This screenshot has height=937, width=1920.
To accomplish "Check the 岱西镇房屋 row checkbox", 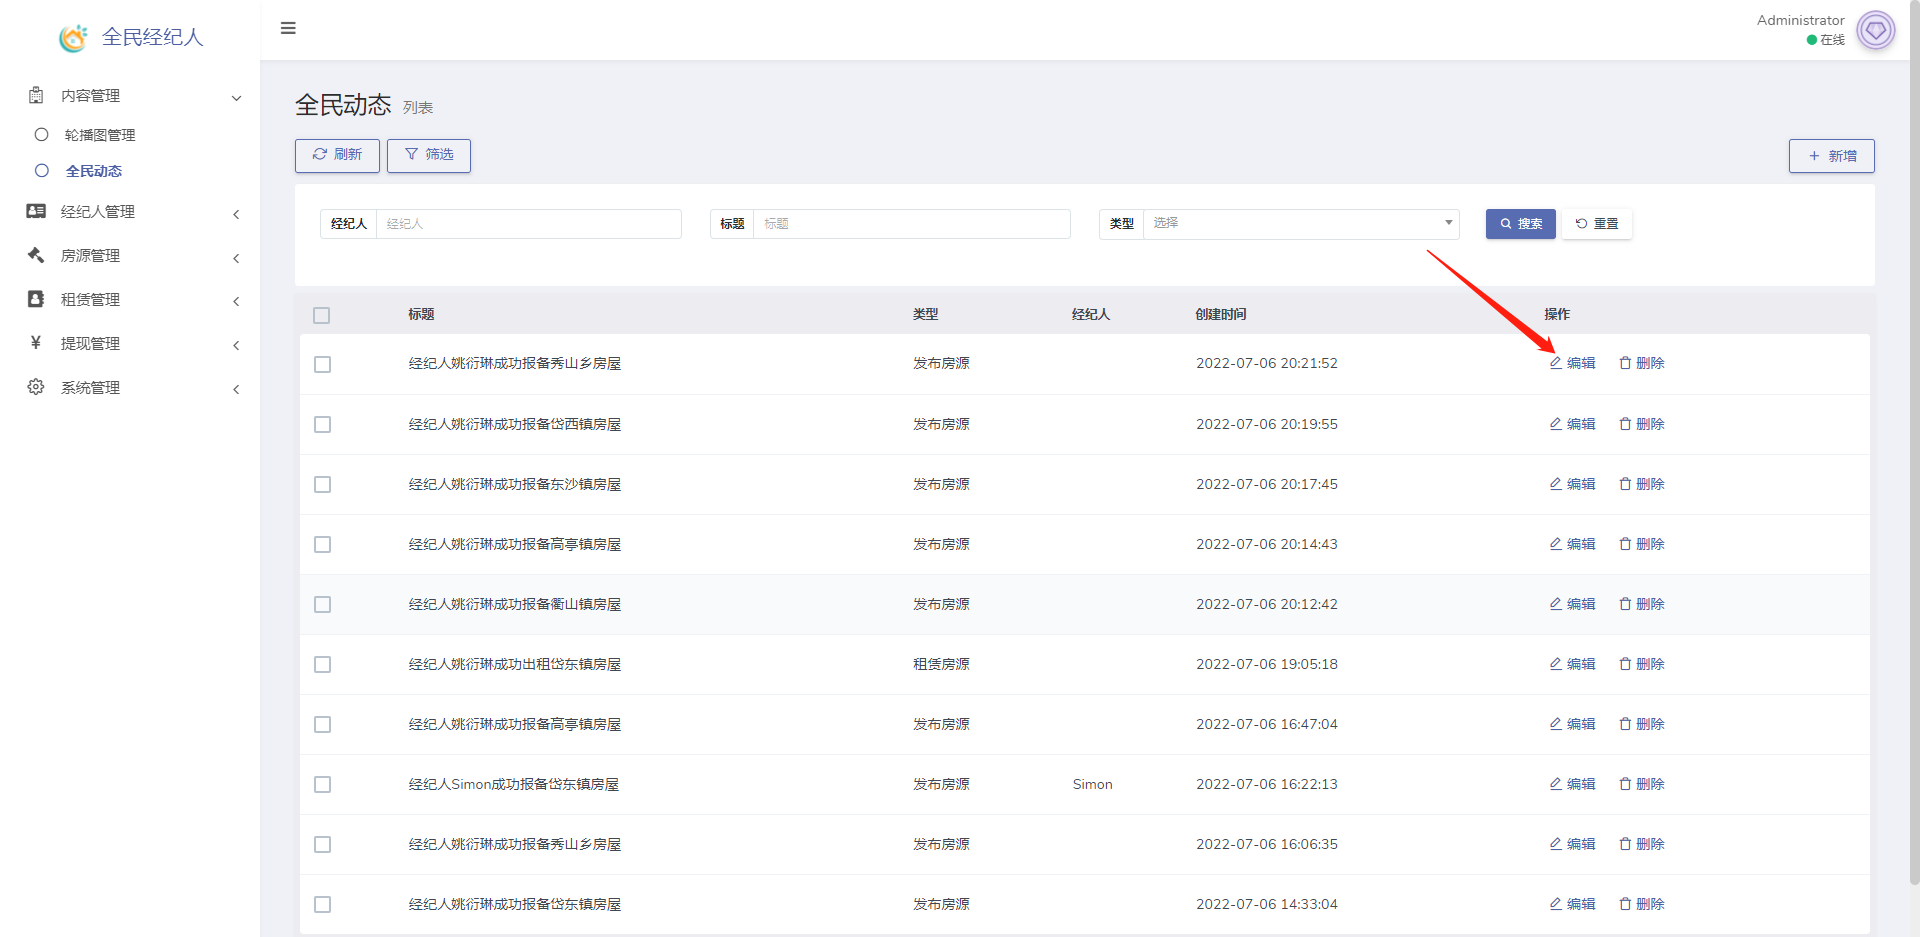I will click(x=322, y=425).
